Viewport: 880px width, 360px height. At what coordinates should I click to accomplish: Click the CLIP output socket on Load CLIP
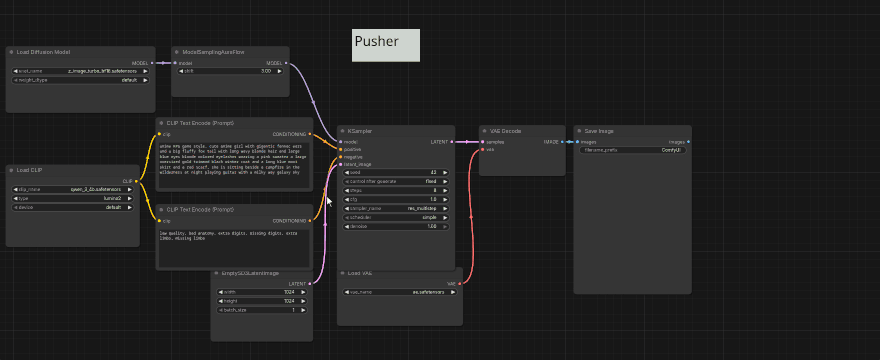136,181
